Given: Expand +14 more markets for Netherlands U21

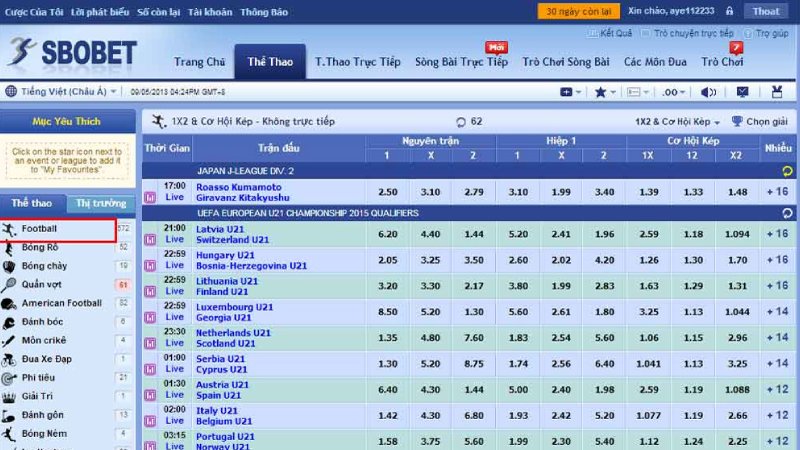Looking at the screenshot, I should pos(778,337).
